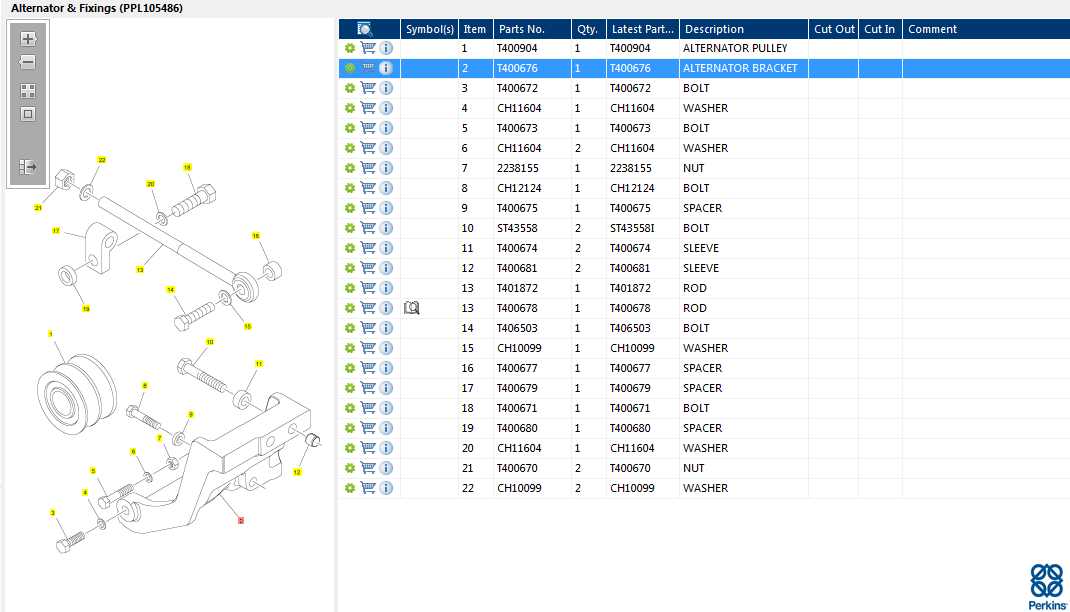Select callout 22 in the diagram
Image resolution: width=1070 pixels, height=612 pixels.
(102, 160)
